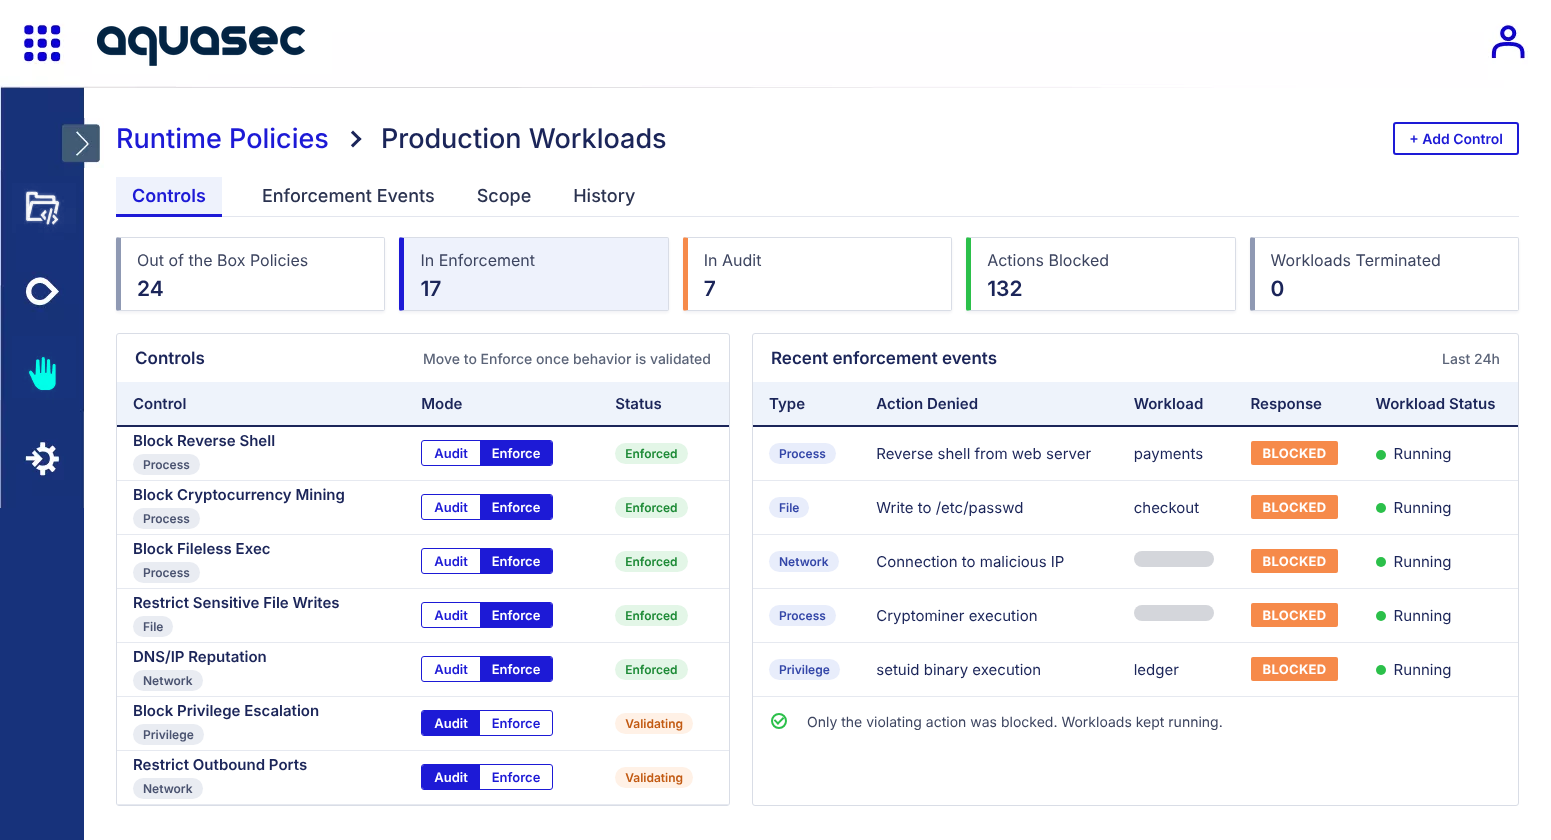Open the code folder sidebar icon
Screen dimensions: 1551x840
pyautogui.click(x=42, y=208)
